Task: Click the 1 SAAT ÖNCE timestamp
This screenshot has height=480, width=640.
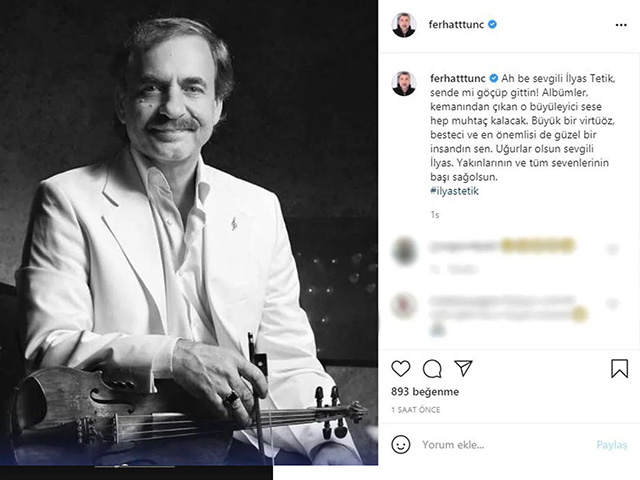Action: tap(413, 410)
